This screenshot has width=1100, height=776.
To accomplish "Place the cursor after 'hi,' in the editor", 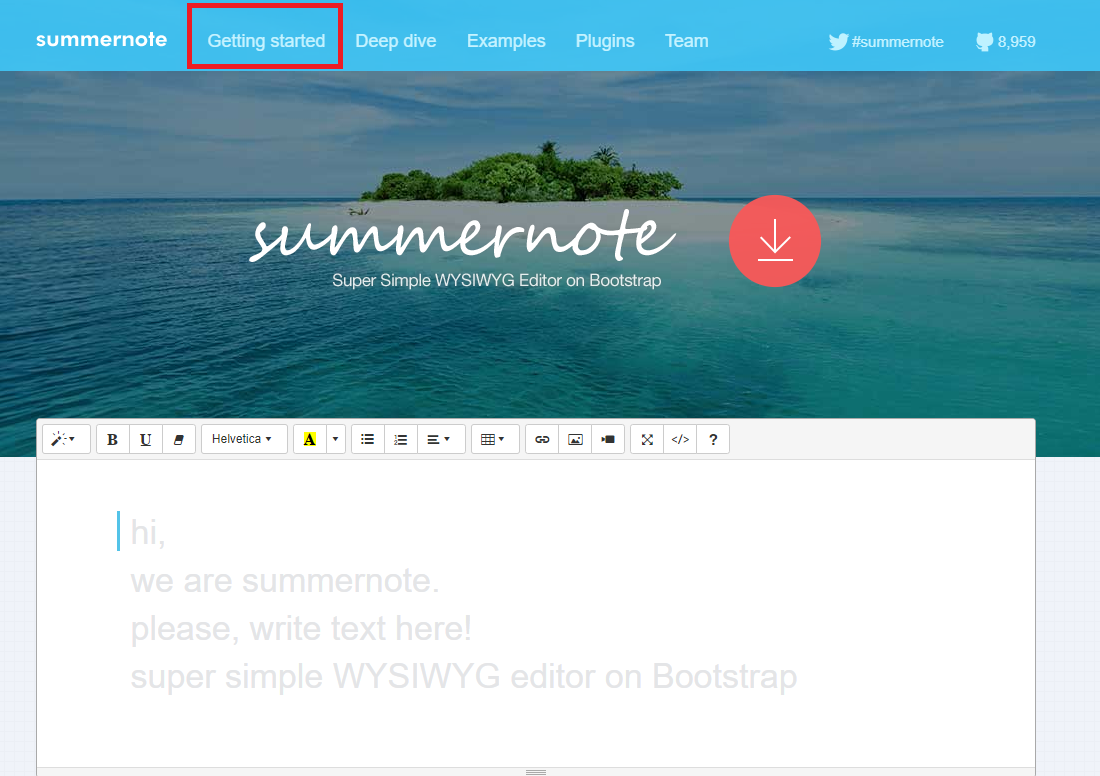I will [x=167, y=533].
